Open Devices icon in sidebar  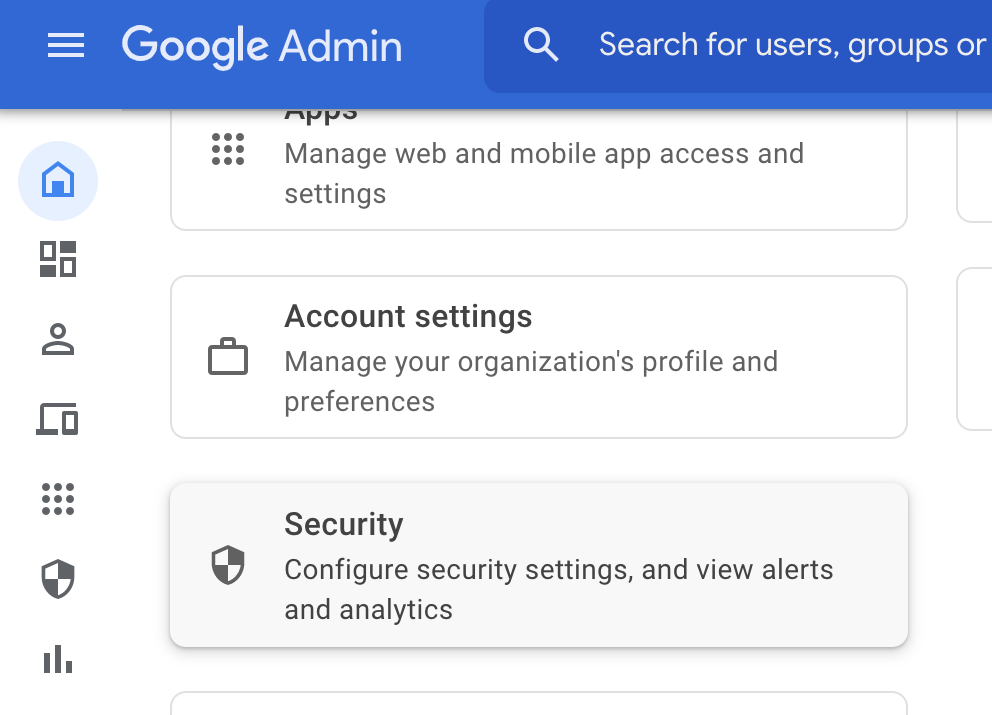point(58,419)
